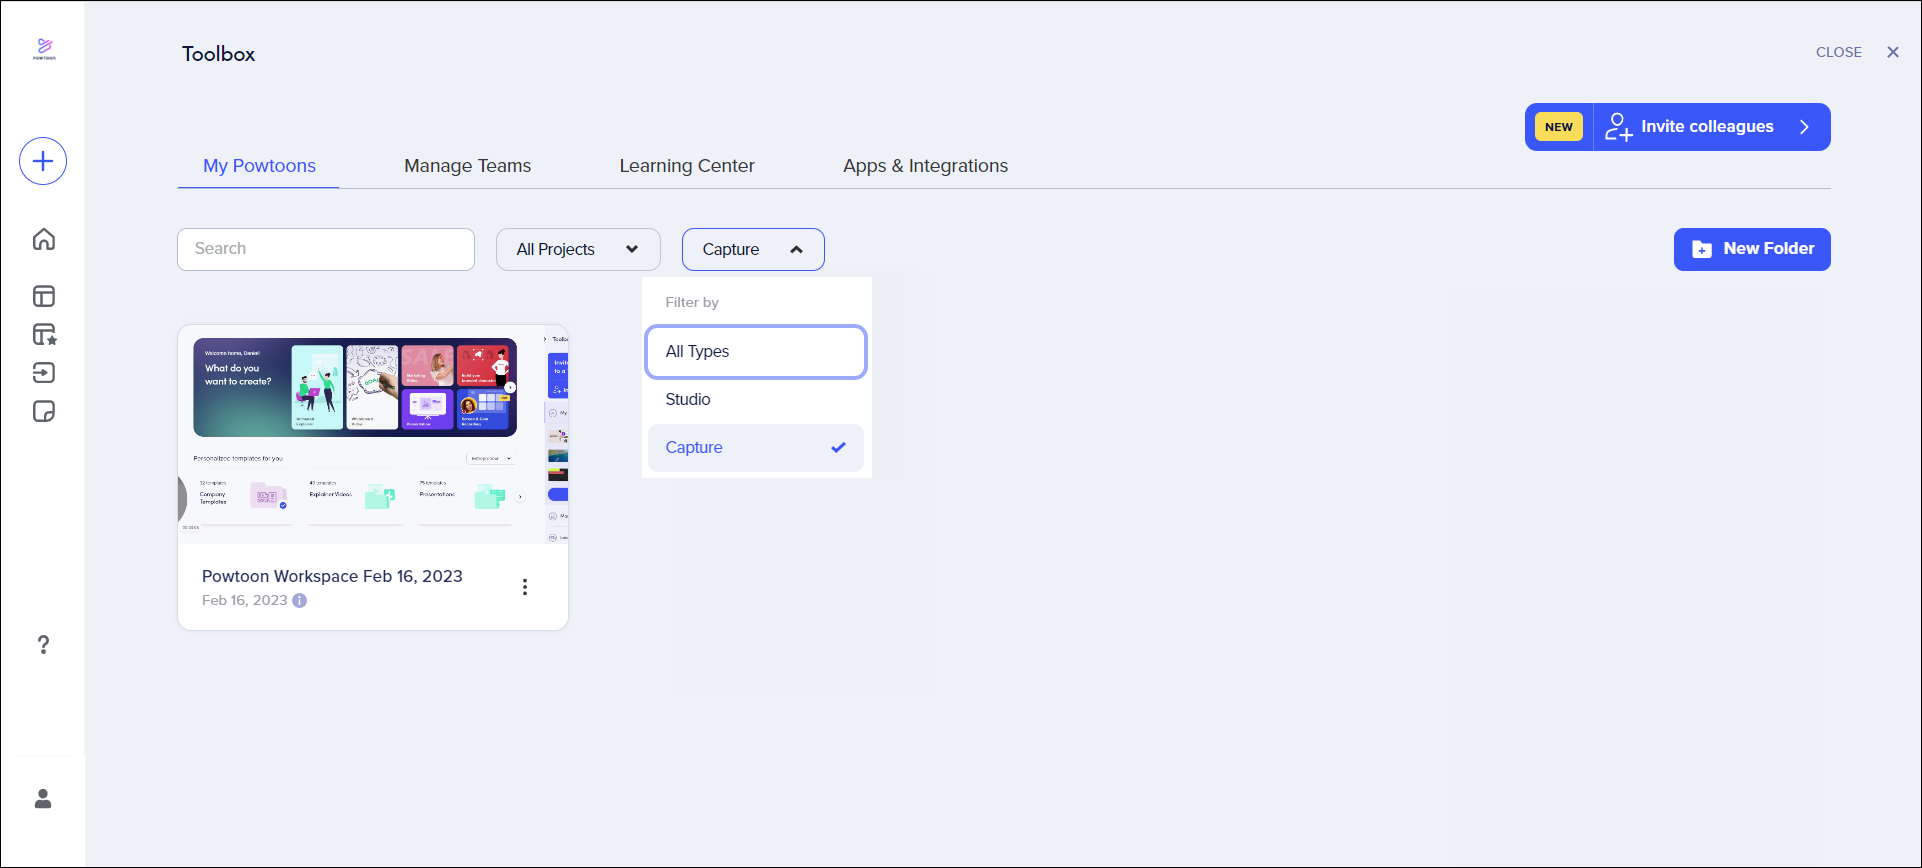
Task: Select the Studio filter option
Action: coord(756,400)
